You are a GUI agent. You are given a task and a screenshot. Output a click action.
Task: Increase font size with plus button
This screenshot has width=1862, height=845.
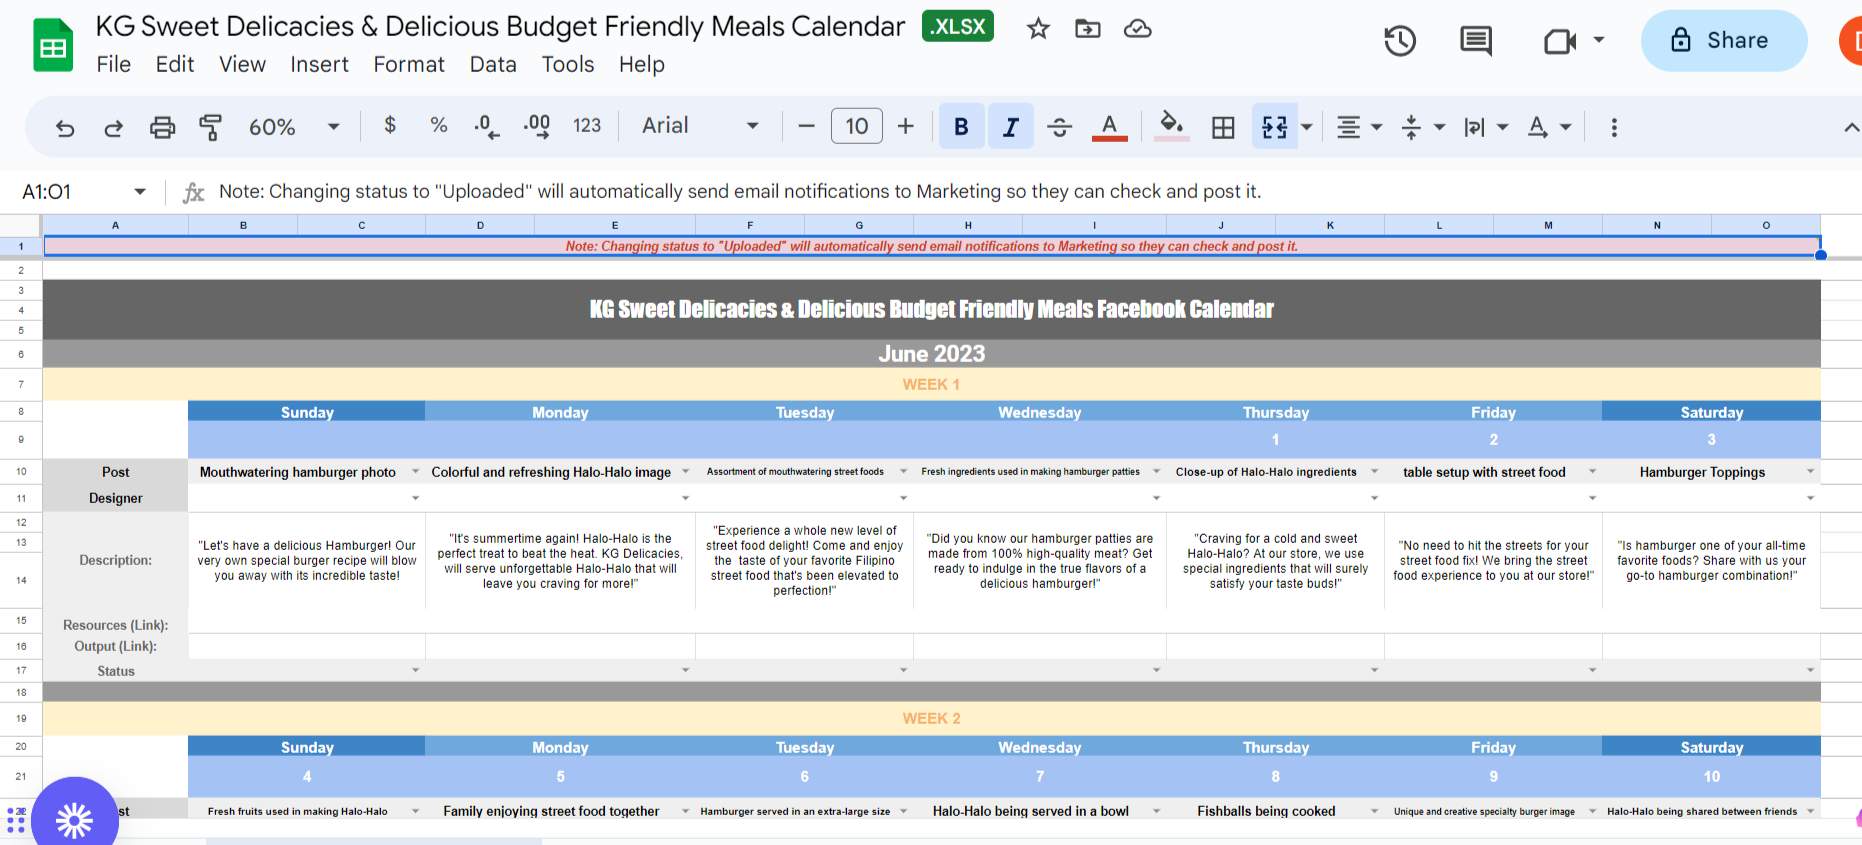click(906, 126)
